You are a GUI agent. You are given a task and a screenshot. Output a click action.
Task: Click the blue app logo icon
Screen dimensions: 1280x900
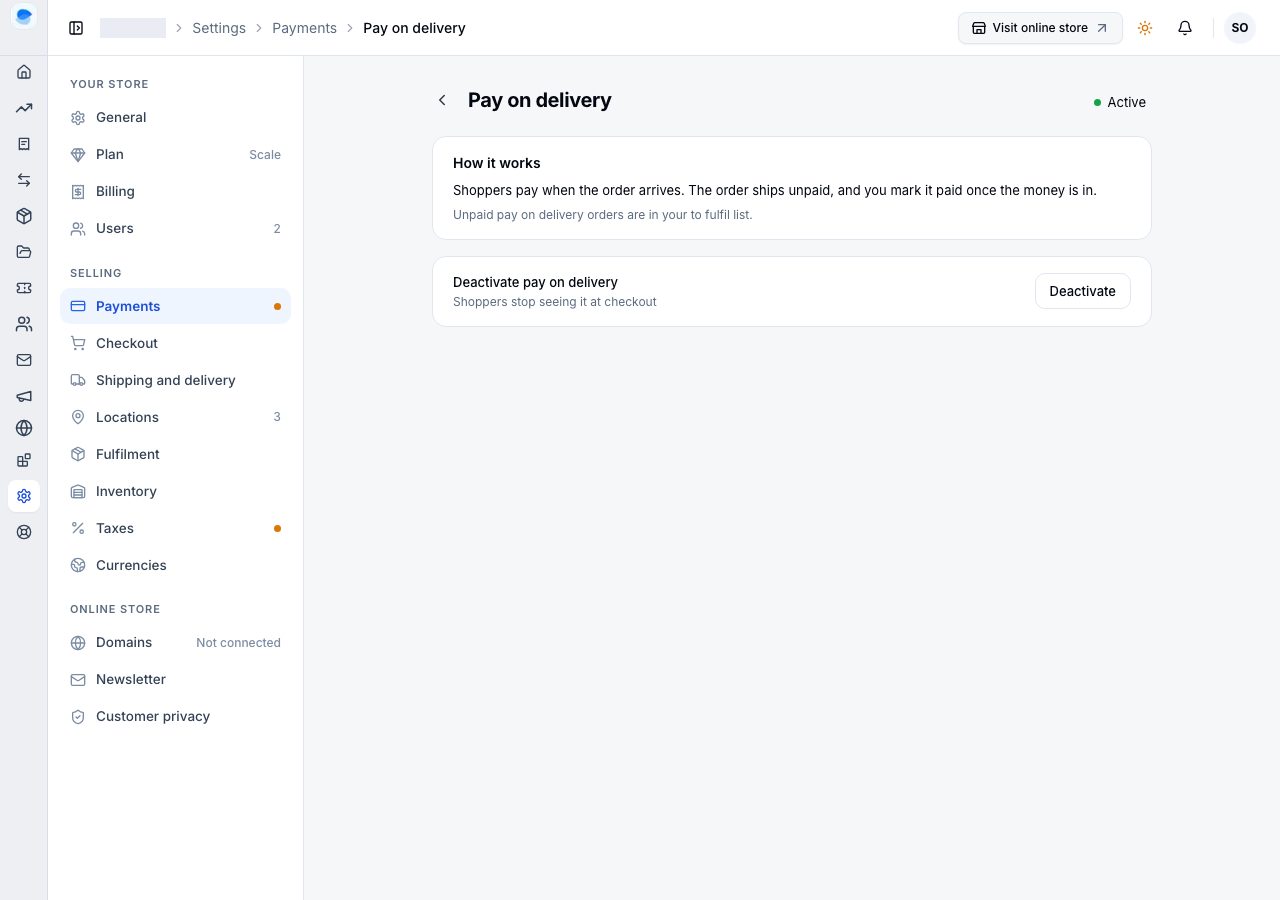click(24, 16)
